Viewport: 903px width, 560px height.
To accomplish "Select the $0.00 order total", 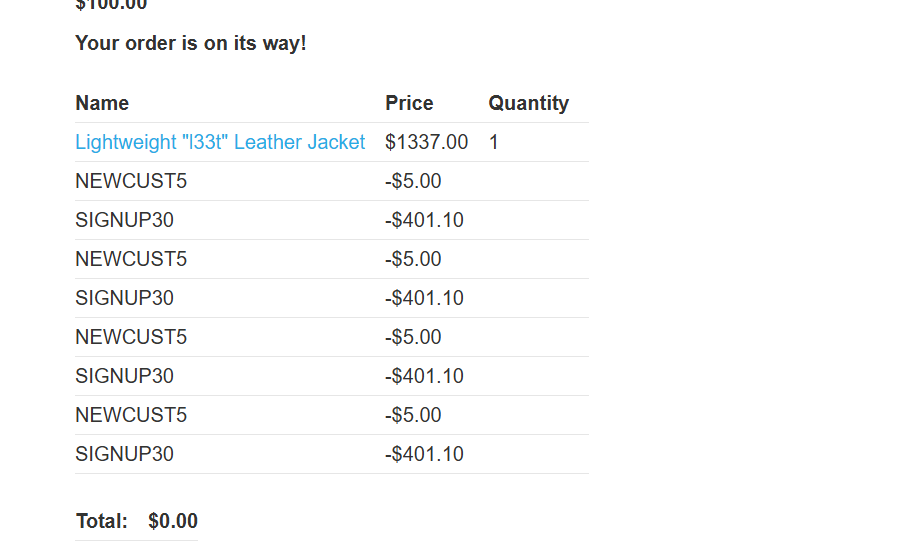I will 173,521.
